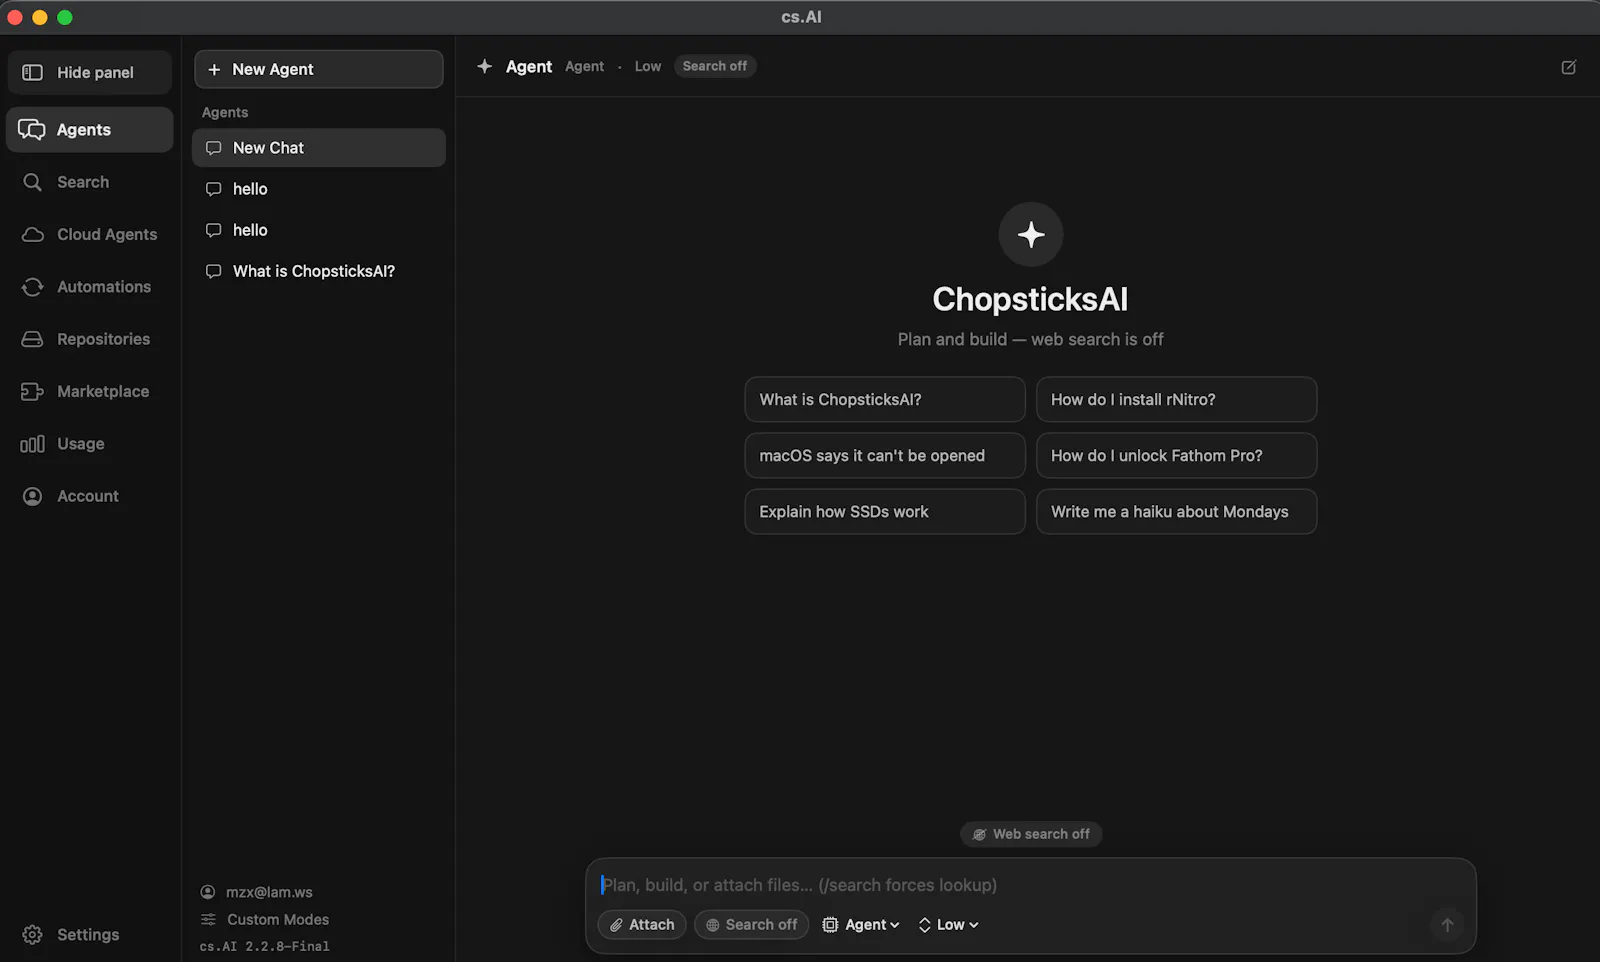Click the Hide panel sidebar icon
The width and height of the screenshot is (1600, 962).
(32, 72)
